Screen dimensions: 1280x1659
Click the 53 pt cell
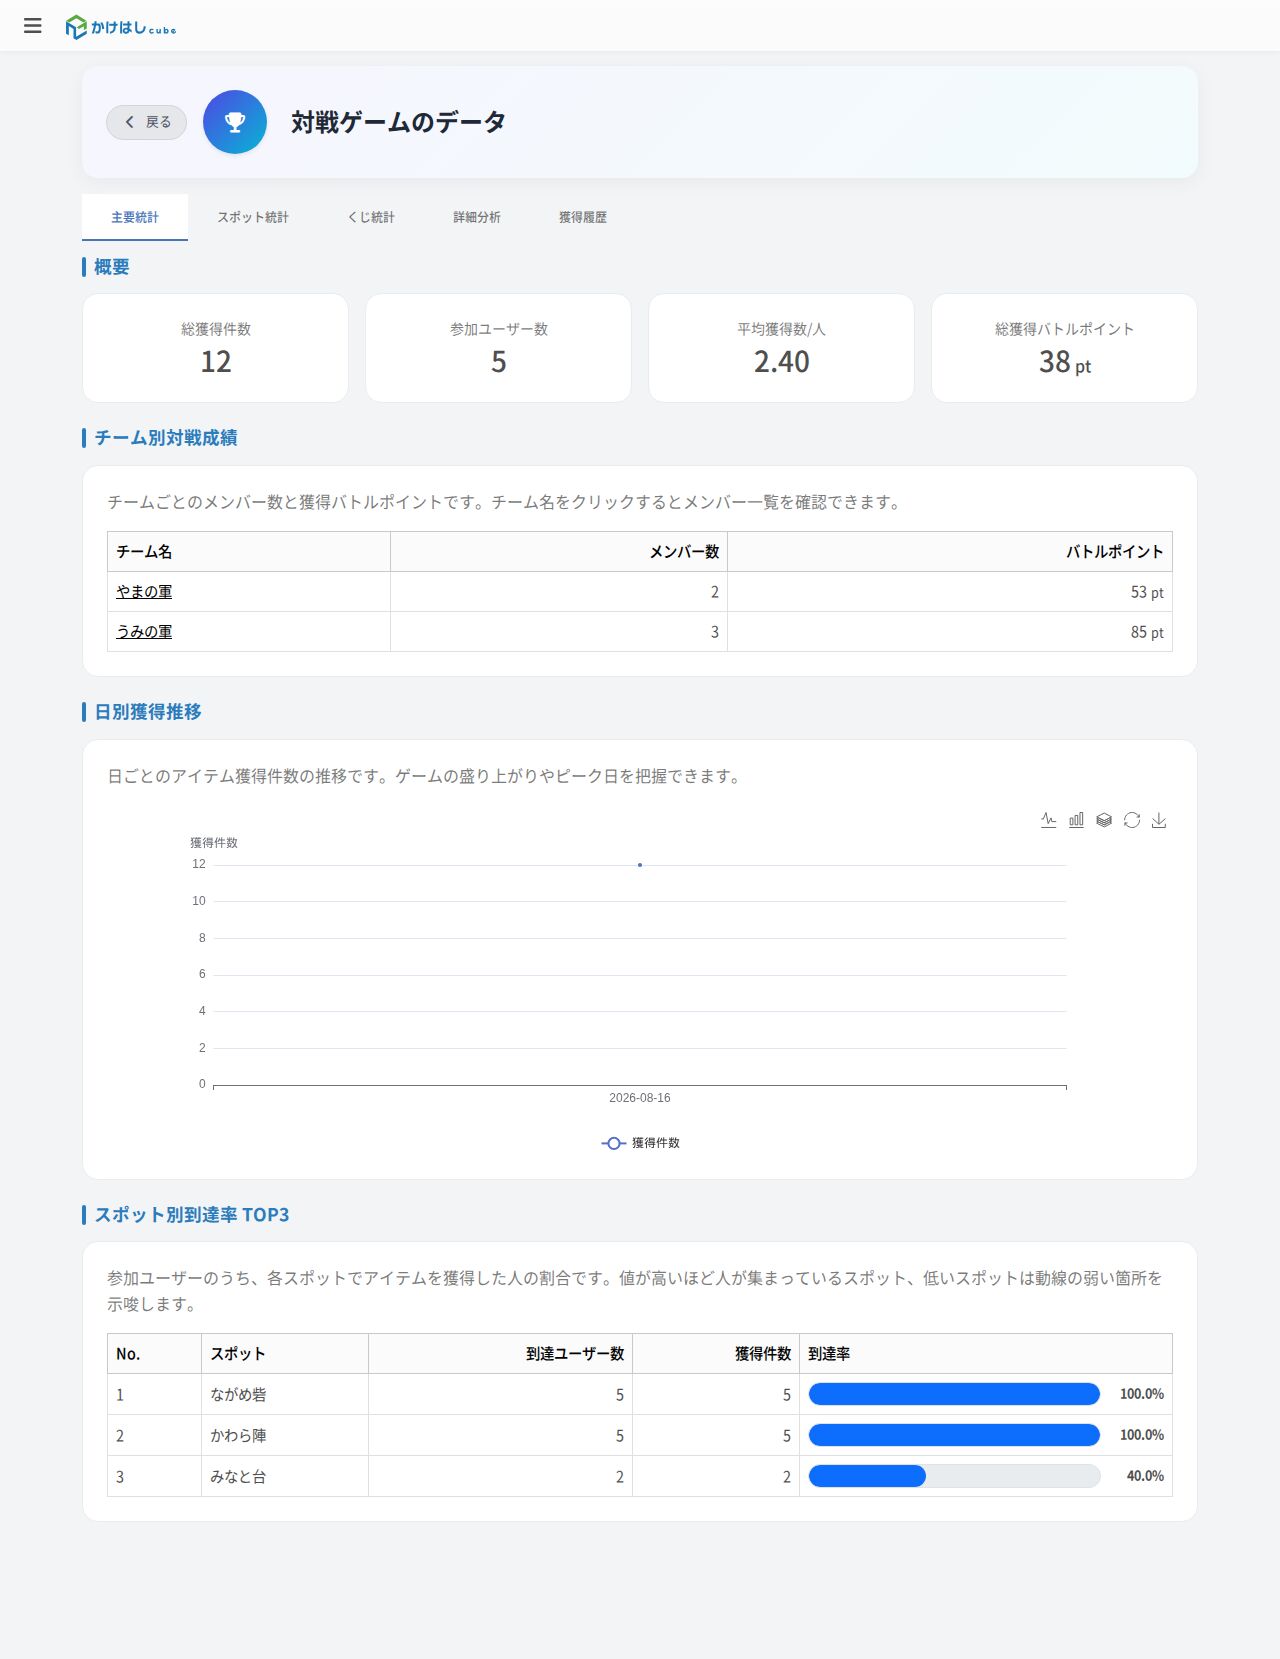[x=950, y=592]
